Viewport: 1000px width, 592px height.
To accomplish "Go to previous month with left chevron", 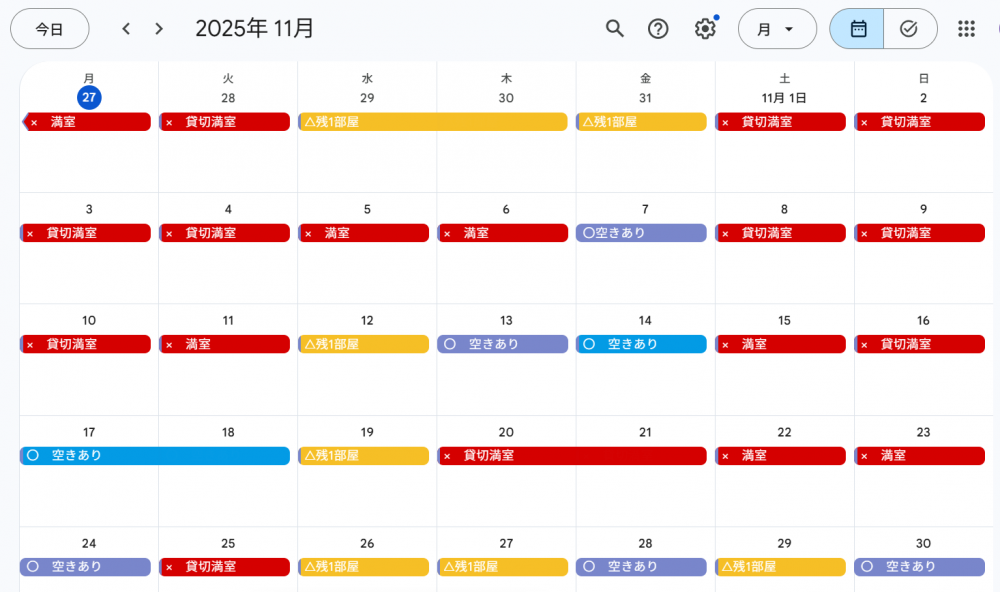I will (x=126, y=29).
